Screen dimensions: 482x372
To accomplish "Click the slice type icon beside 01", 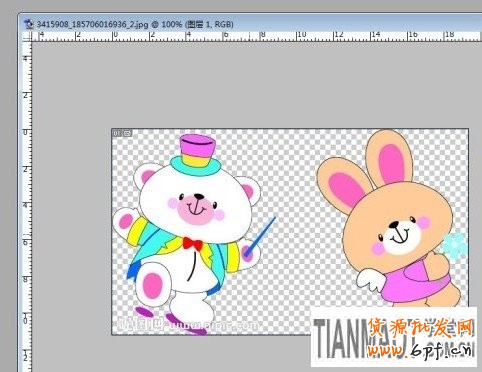I will pyautogui.click(x=128, y=133).
